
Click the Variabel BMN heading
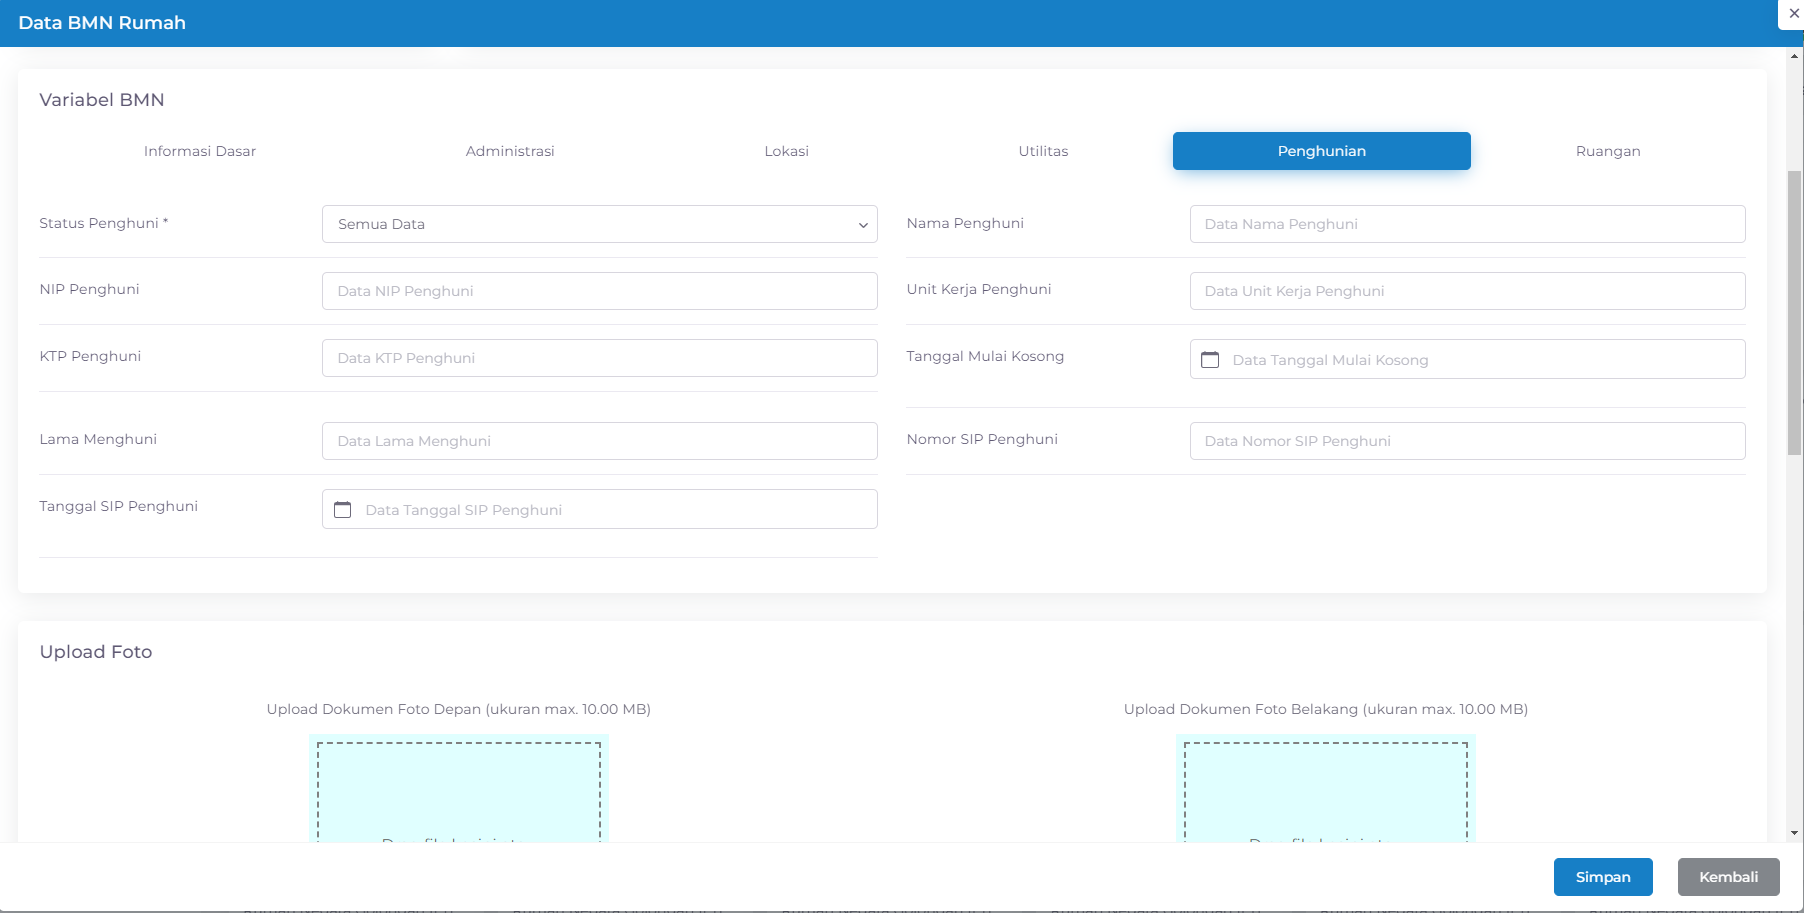(x=102, y=100)
